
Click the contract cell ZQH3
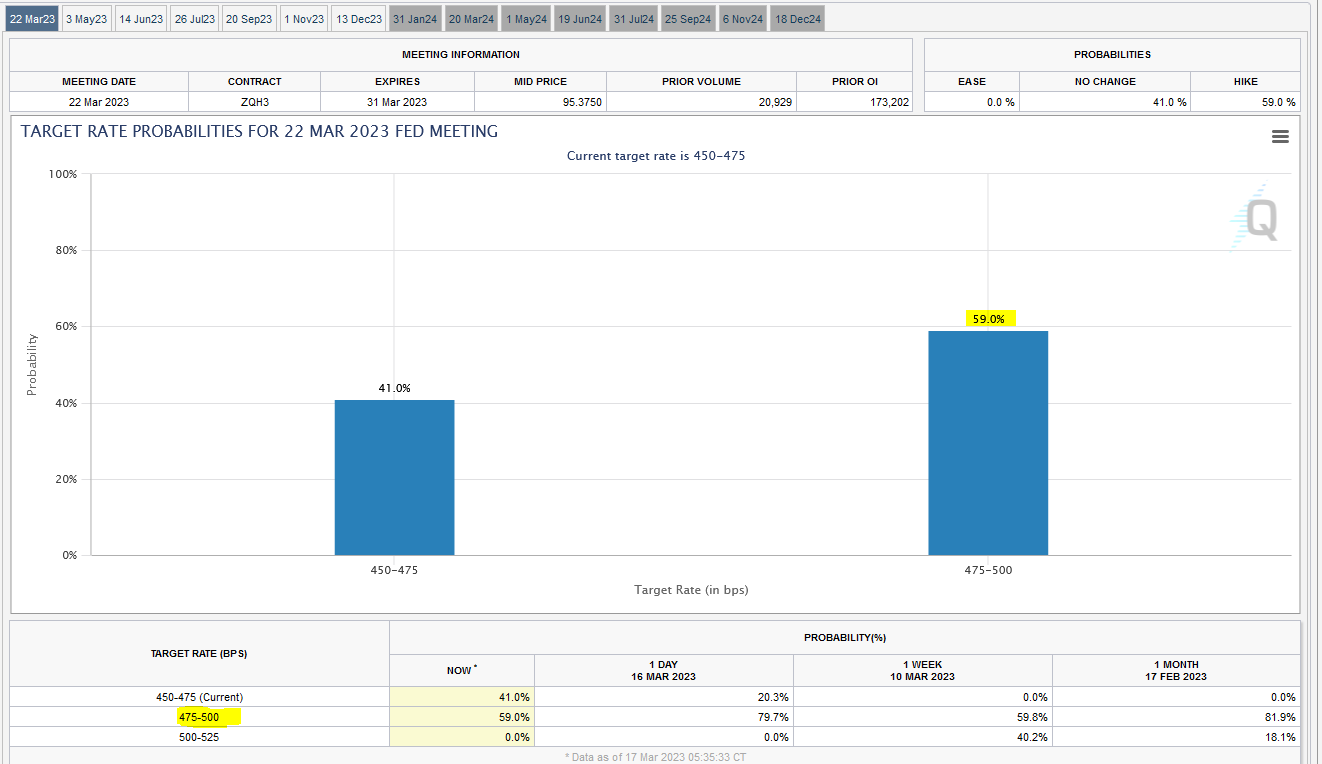coord(255,102)
